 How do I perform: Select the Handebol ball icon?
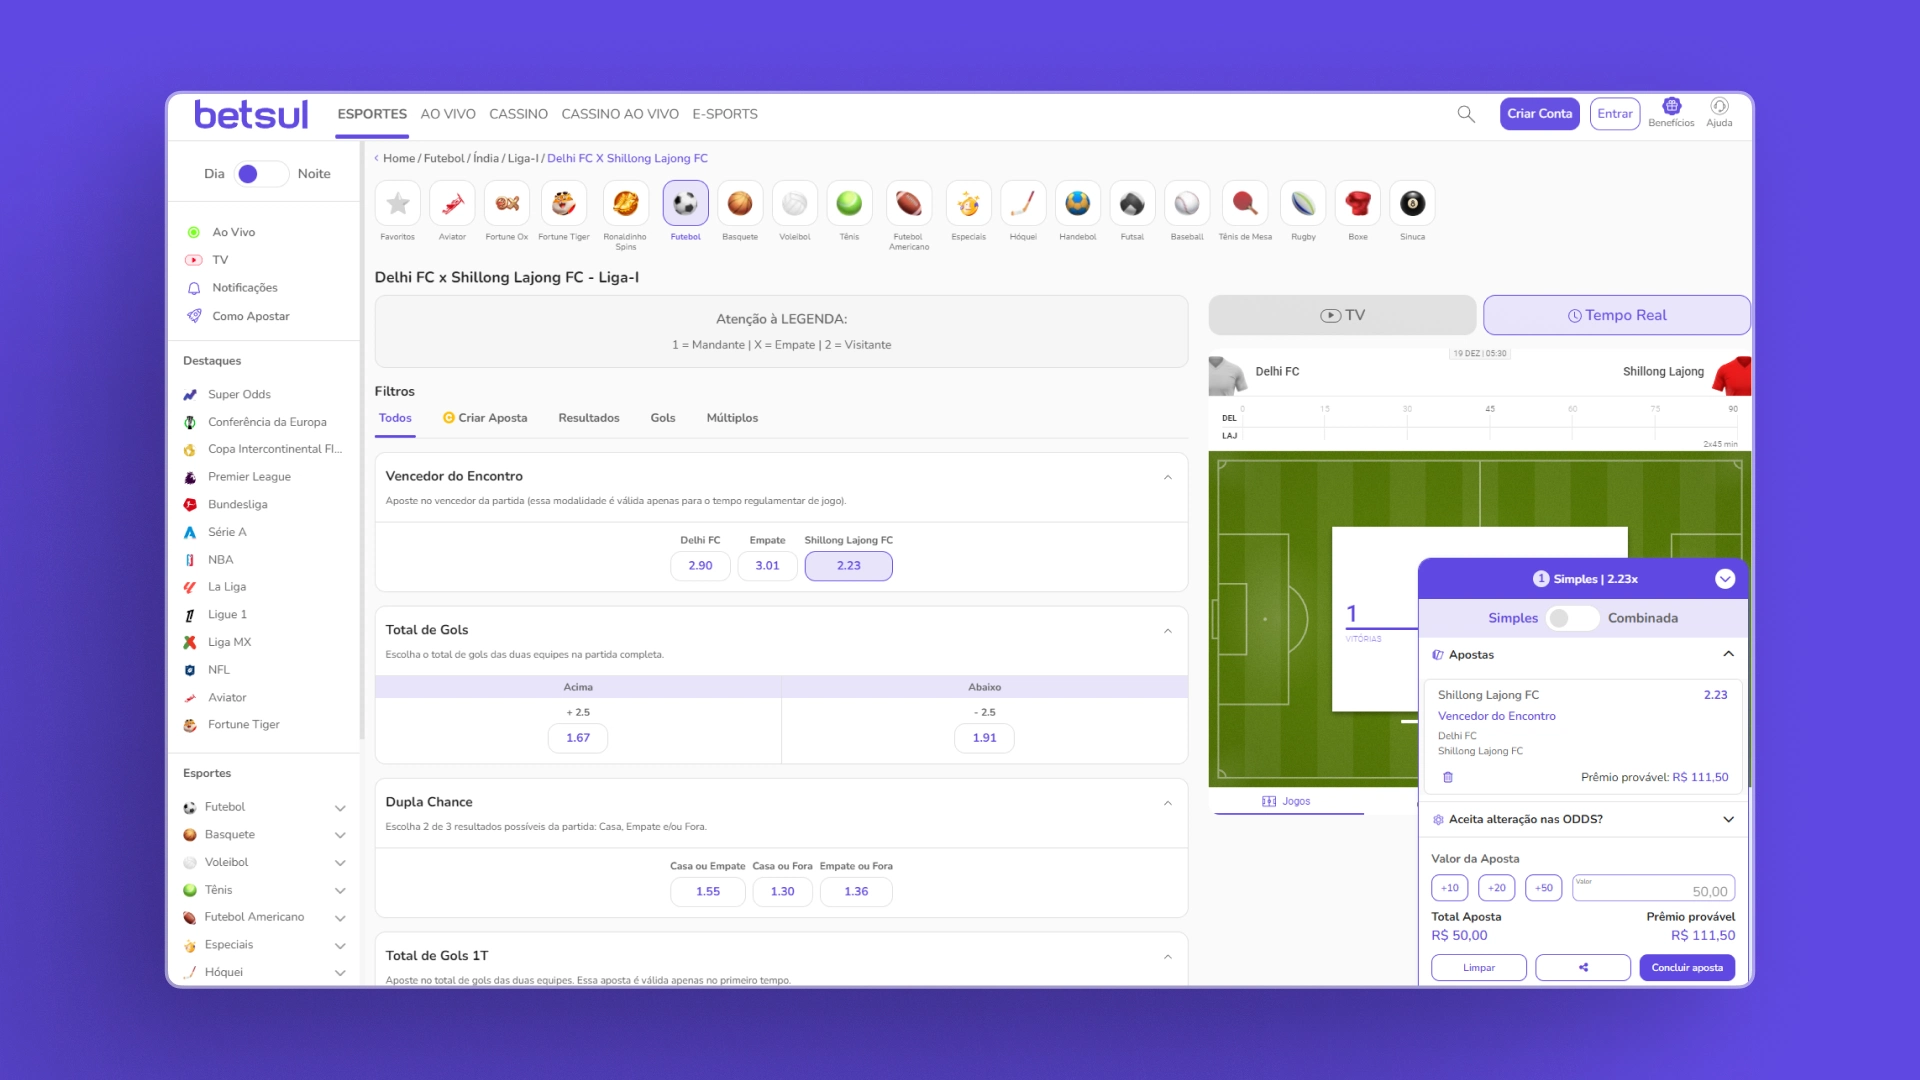tap(1078, 204)
